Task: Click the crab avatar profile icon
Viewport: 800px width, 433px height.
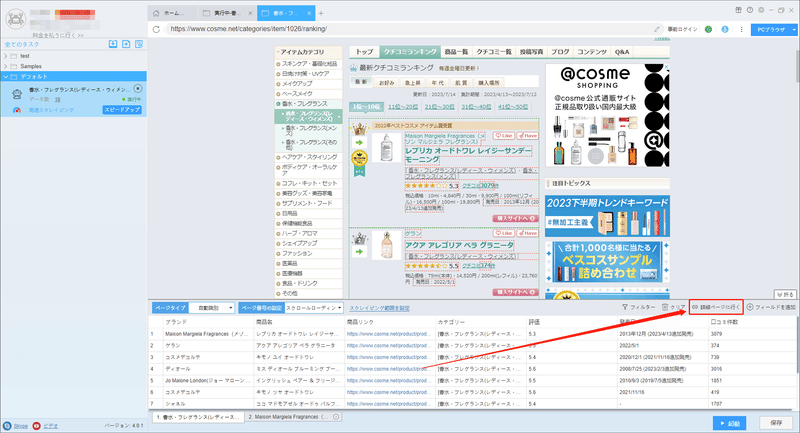Action: click(x=15, y=19)
